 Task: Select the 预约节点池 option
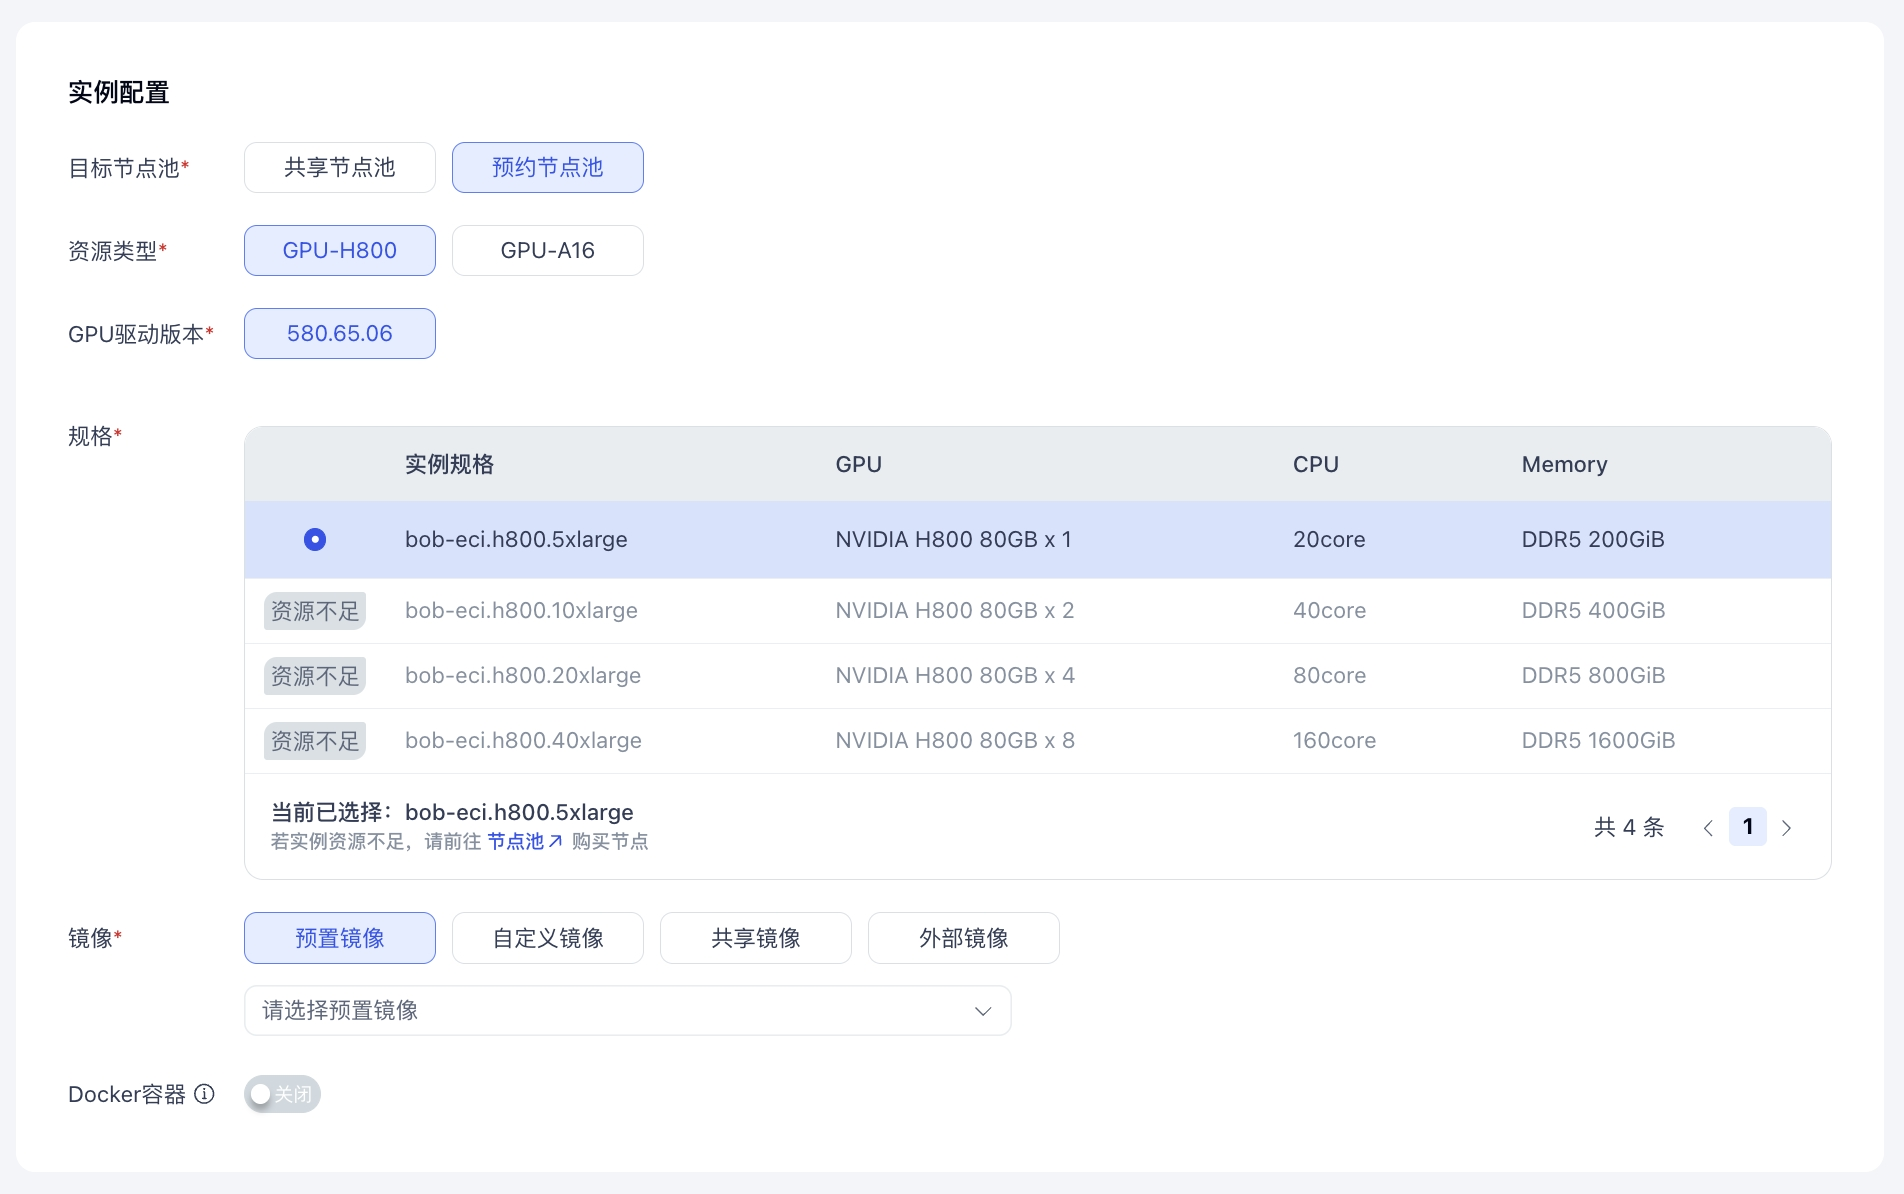(x=547, y=168)
